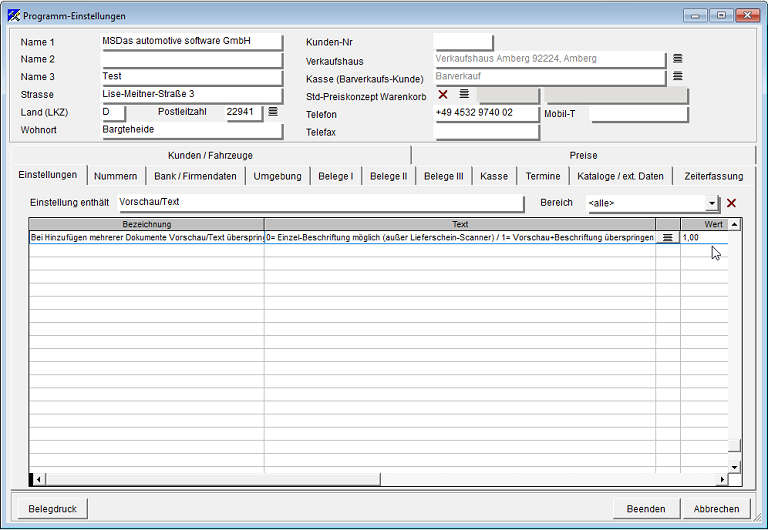The image size is (768, 530).
Task: Open the Preise tab
Action: pyautogui.click(x=583, y=155)
